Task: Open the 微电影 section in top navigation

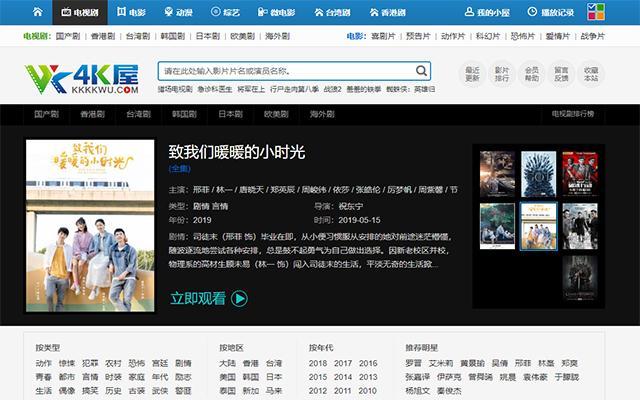Action: [276, 12]
